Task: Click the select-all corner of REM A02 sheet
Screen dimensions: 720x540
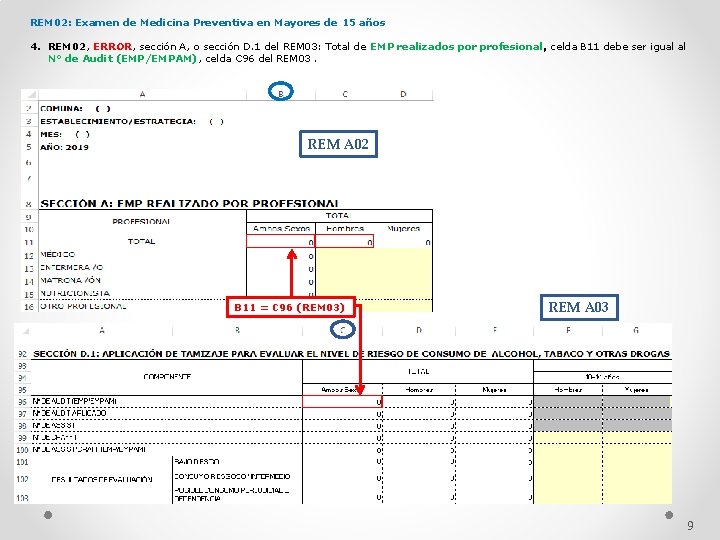Action: pyautogui.click(x=30, y=94)
